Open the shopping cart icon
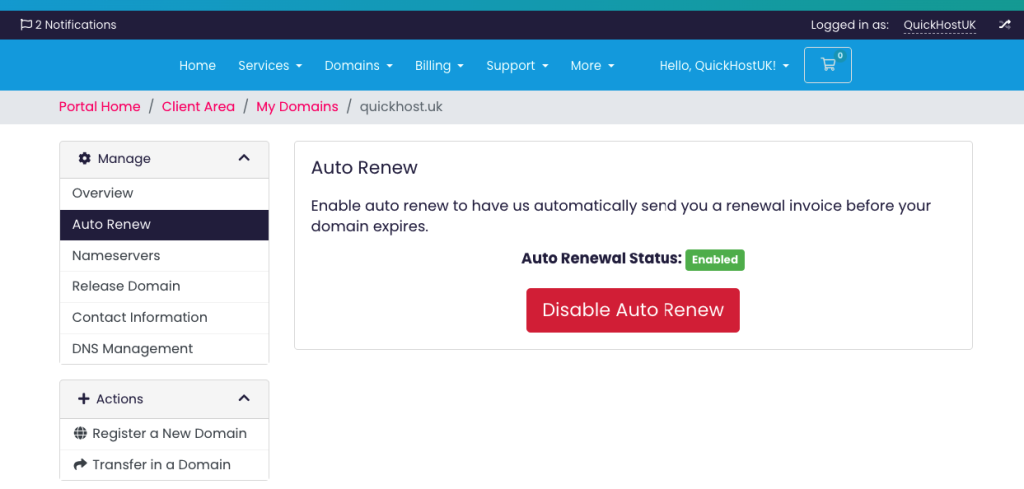Screen dimensions: 1024x489 827,65
